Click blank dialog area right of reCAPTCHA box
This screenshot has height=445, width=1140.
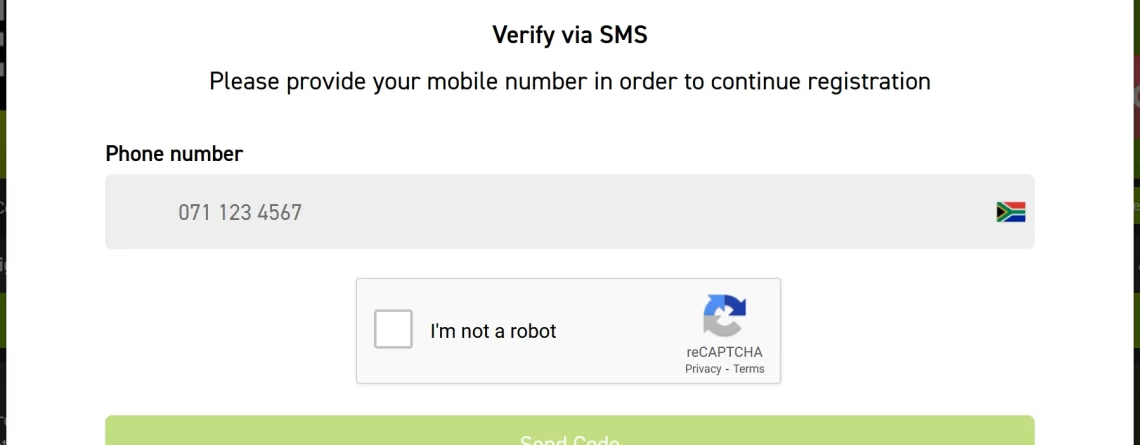tap(908, 331)
